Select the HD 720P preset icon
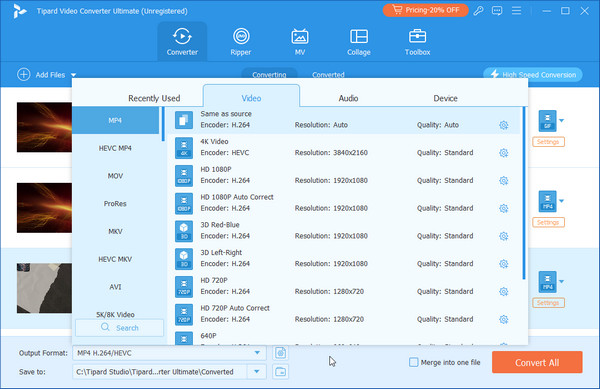Screen dimensions: 600x389 184,286
